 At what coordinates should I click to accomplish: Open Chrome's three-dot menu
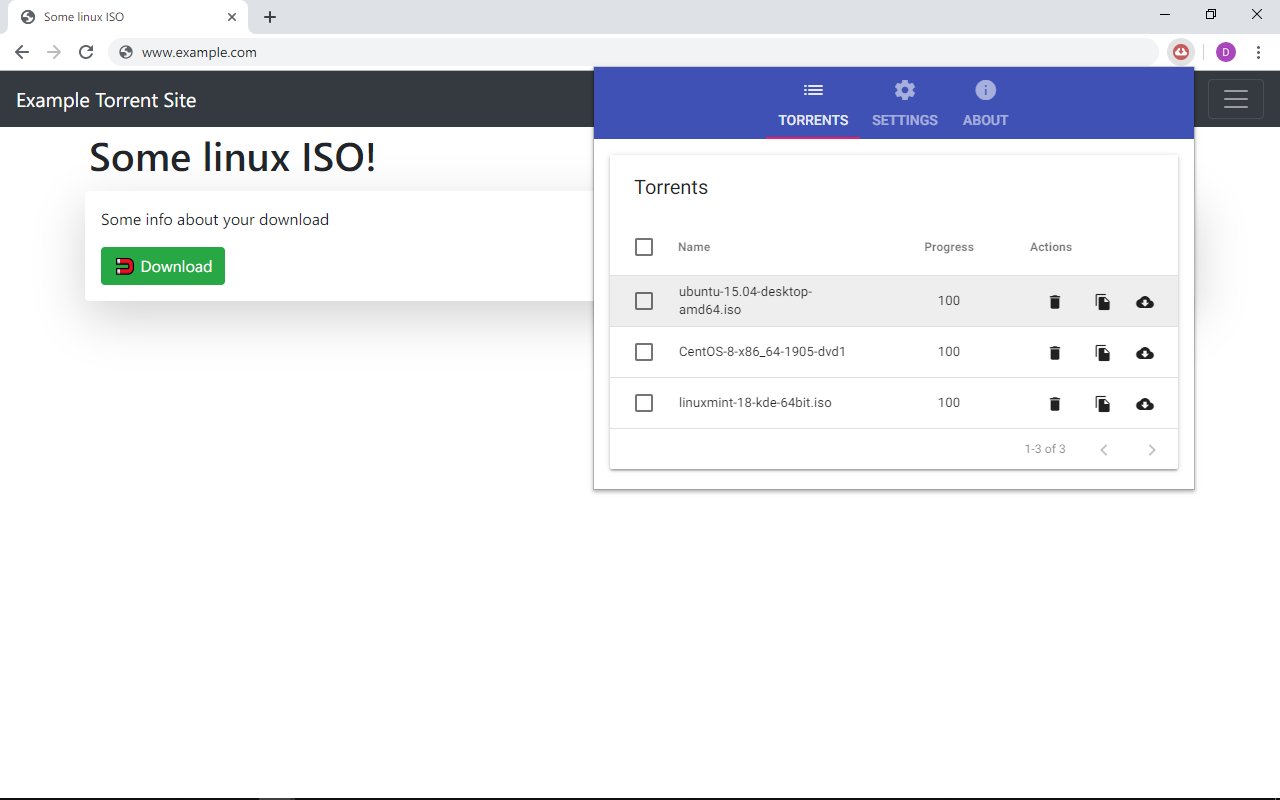click(x=1258, y=51)
